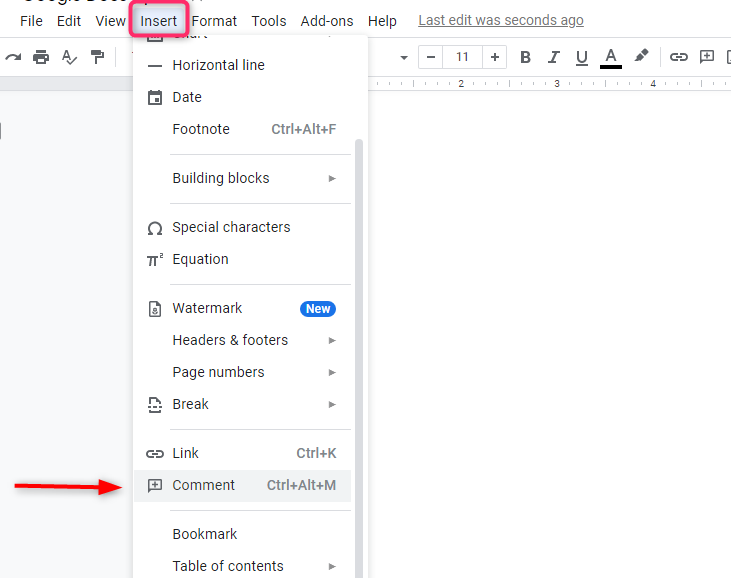This screenshot has height=578, width=731.
Task: Decrease font size with minus button
Action: click(x=431, y=57)
